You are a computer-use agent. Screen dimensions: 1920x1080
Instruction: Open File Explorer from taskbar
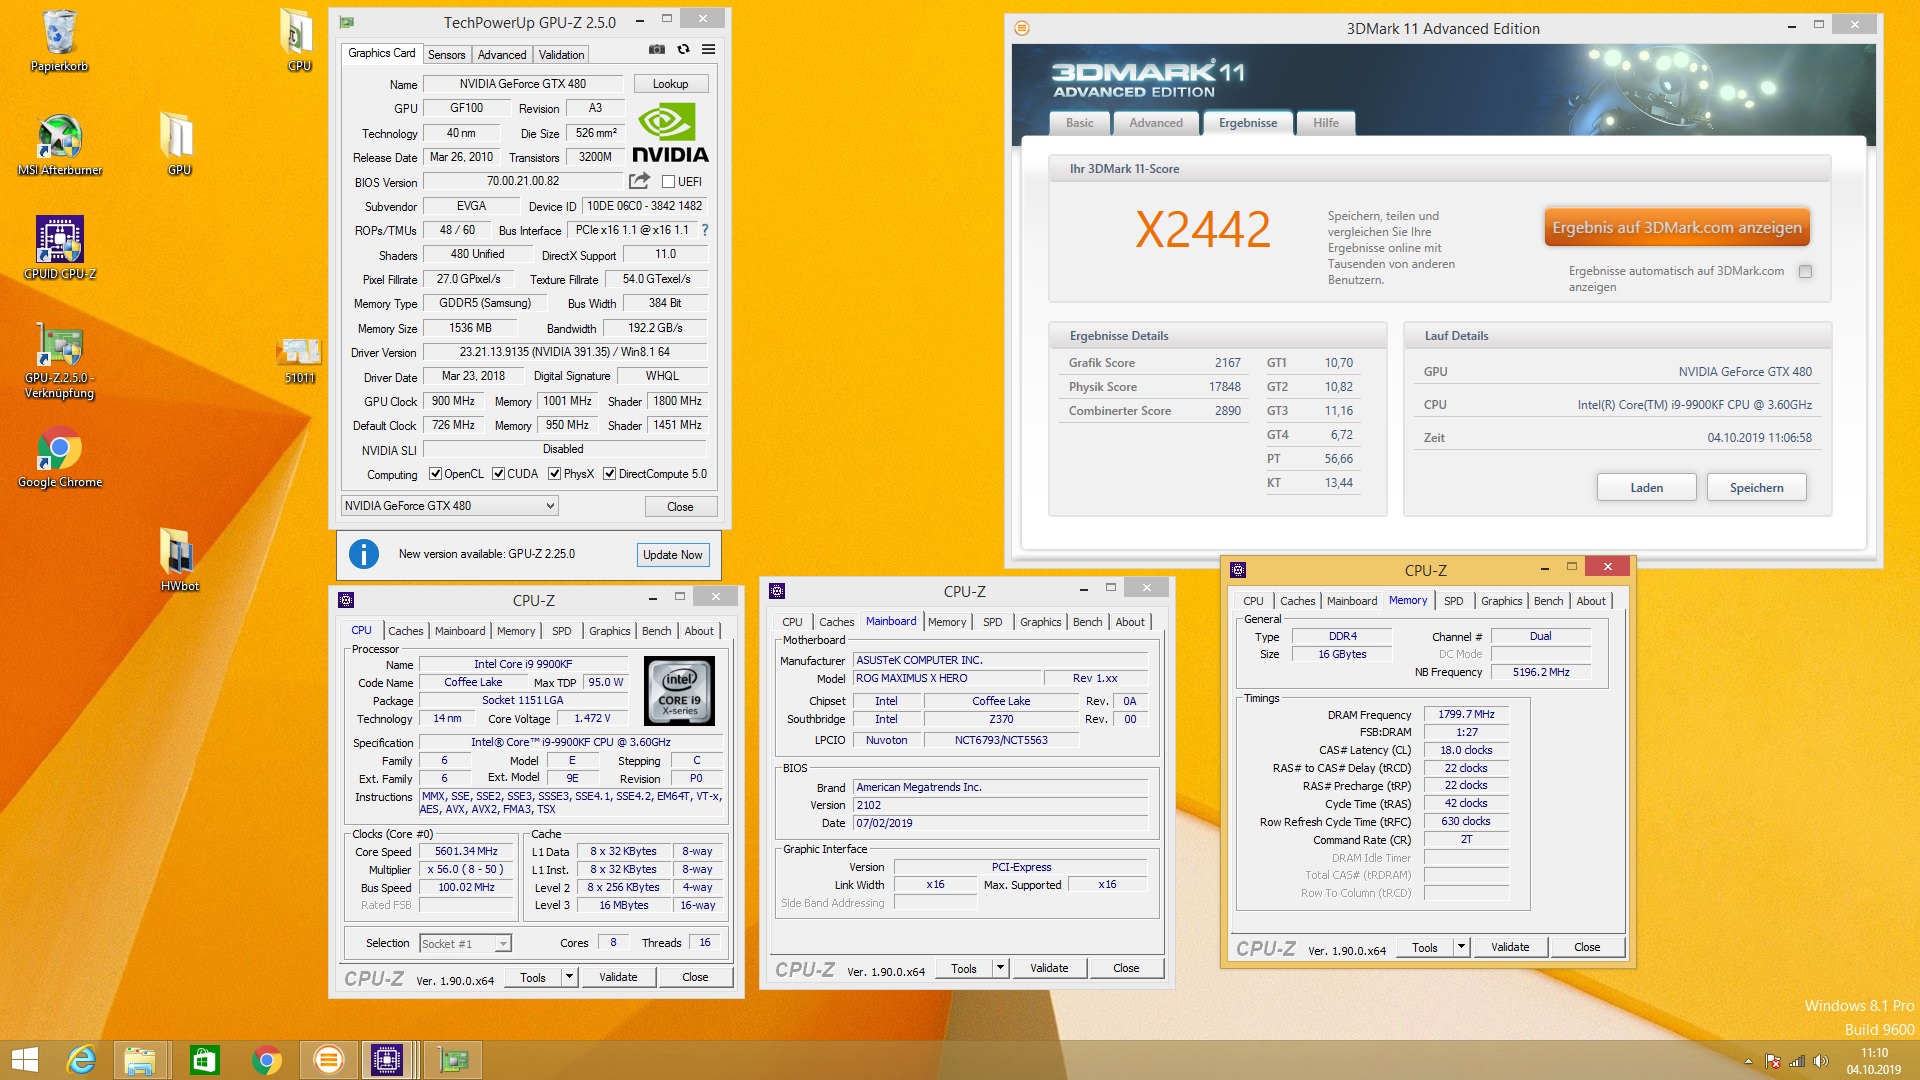tap(140, 1060)
